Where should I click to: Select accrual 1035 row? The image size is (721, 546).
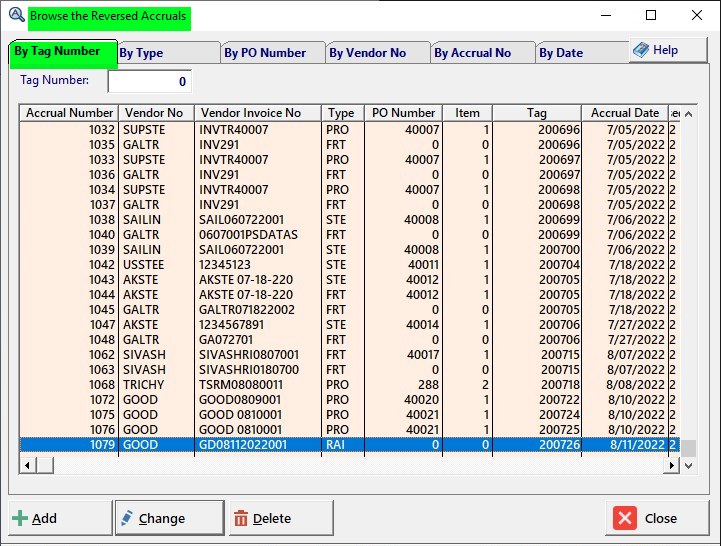click(x=349, y=145)
